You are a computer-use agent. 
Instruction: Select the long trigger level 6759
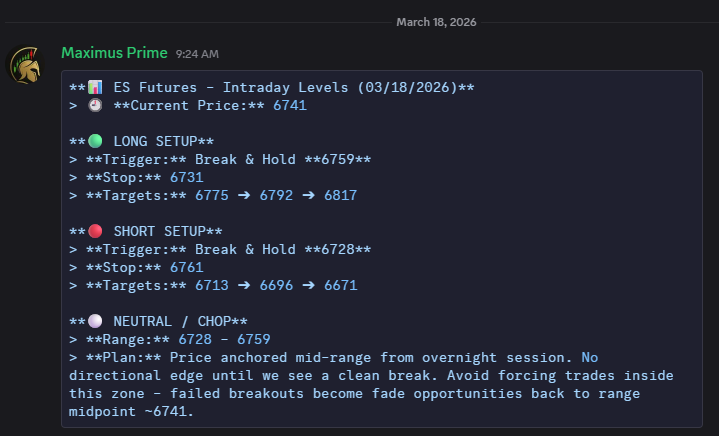pos(338,160)
